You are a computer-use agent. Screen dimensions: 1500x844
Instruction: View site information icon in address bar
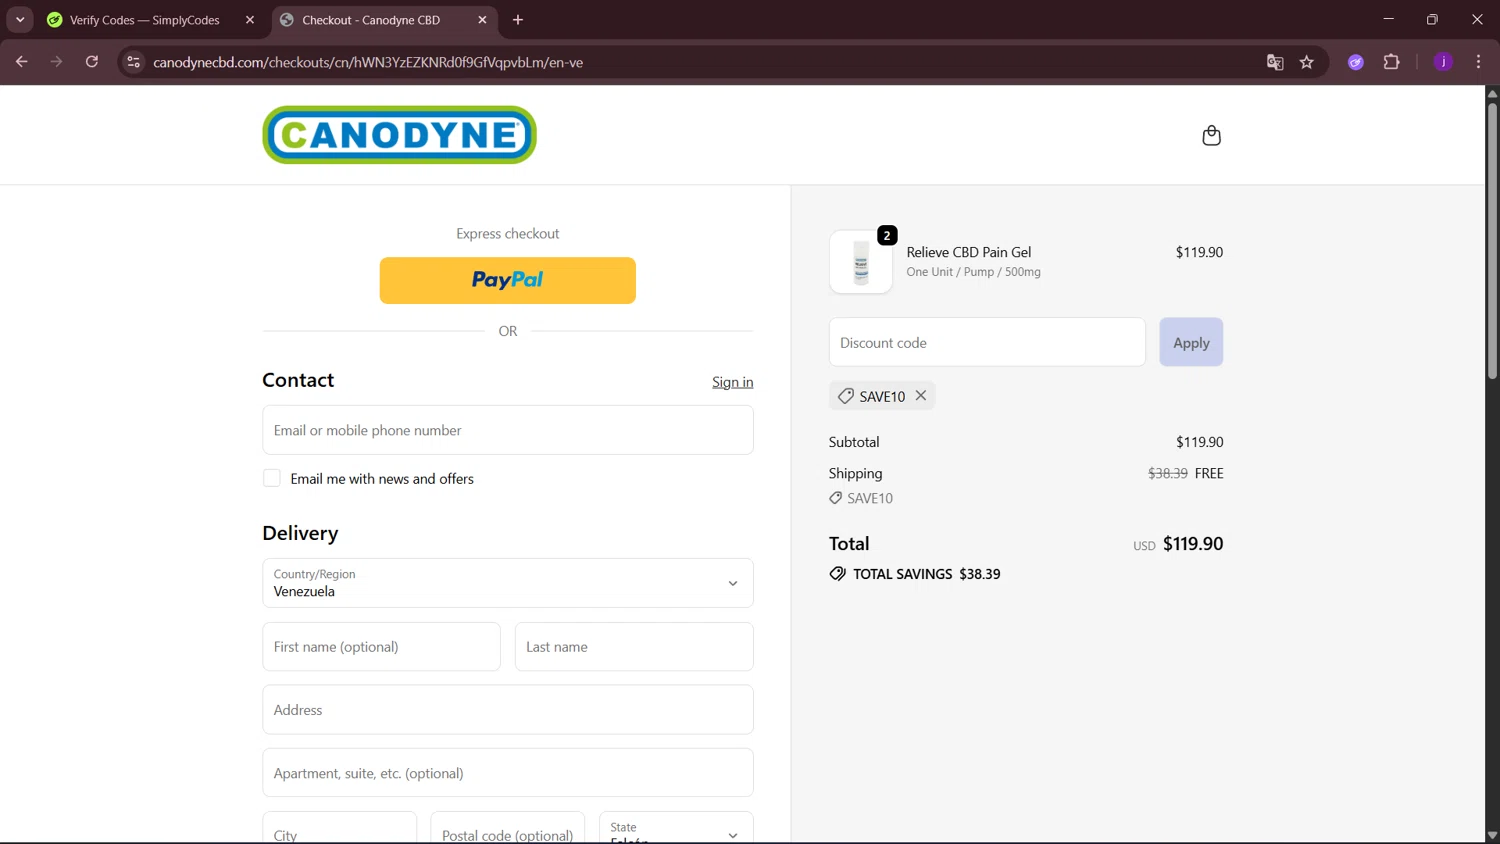[133, 62]
